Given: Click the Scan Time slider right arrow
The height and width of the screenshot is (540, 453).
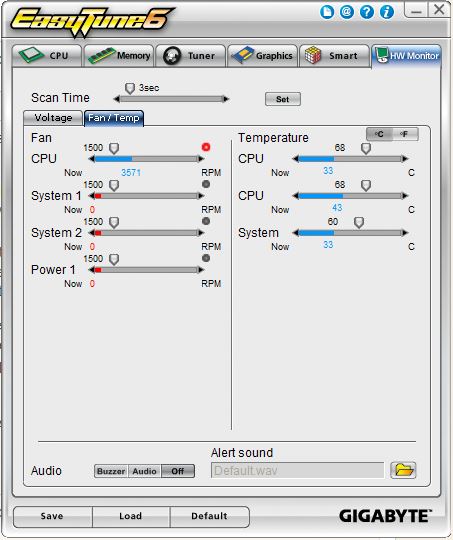Looking at the screenshot, I should coord(226,99).
